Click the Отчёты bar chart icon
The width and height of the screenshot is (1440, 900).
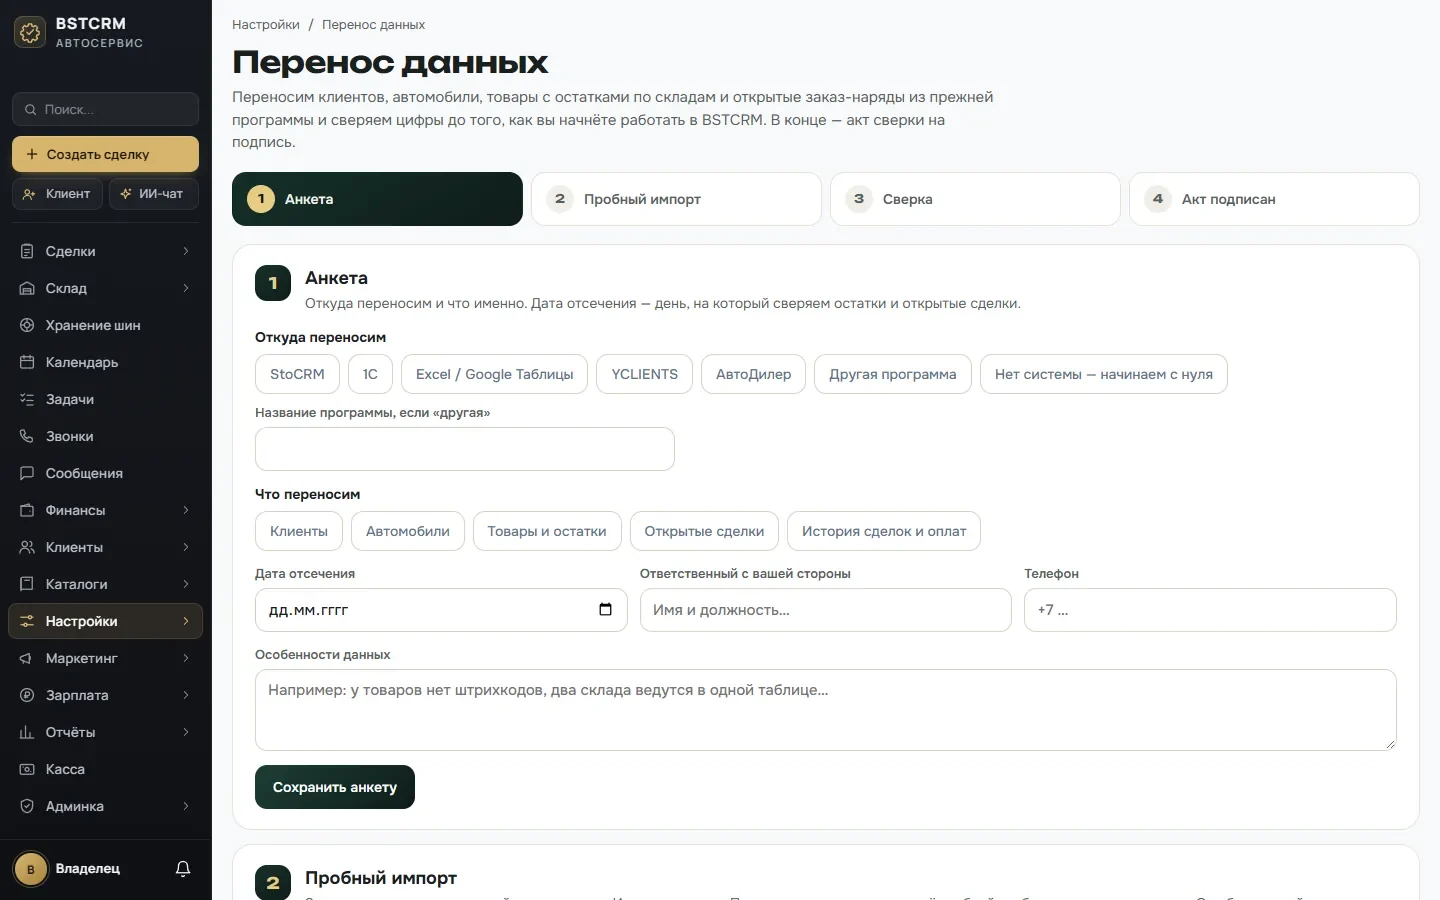coord(27,732)
